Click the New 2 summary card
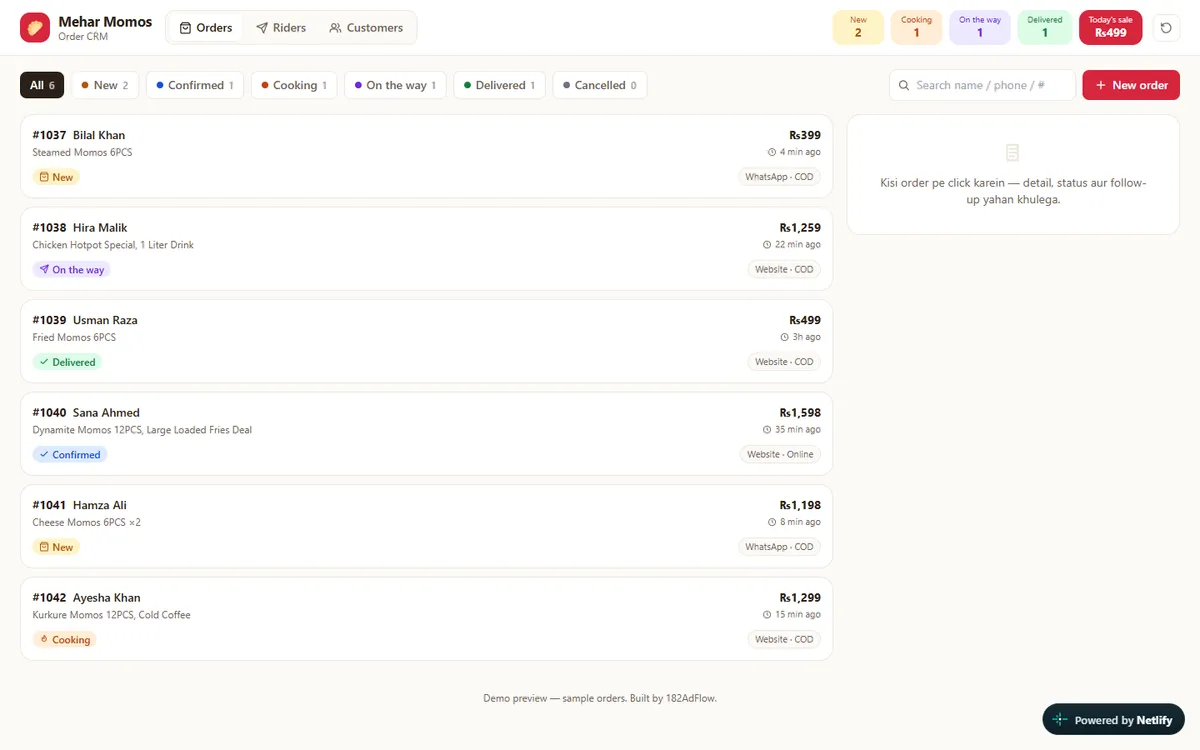Image resolution: width=1200 pixels, height=750 pixels. pos(858,27)
